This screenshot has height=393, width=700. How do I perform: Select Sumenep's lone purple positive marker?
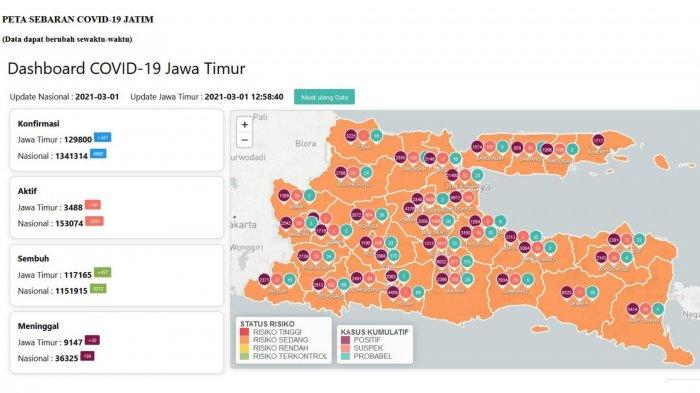(x=598, y=141)
